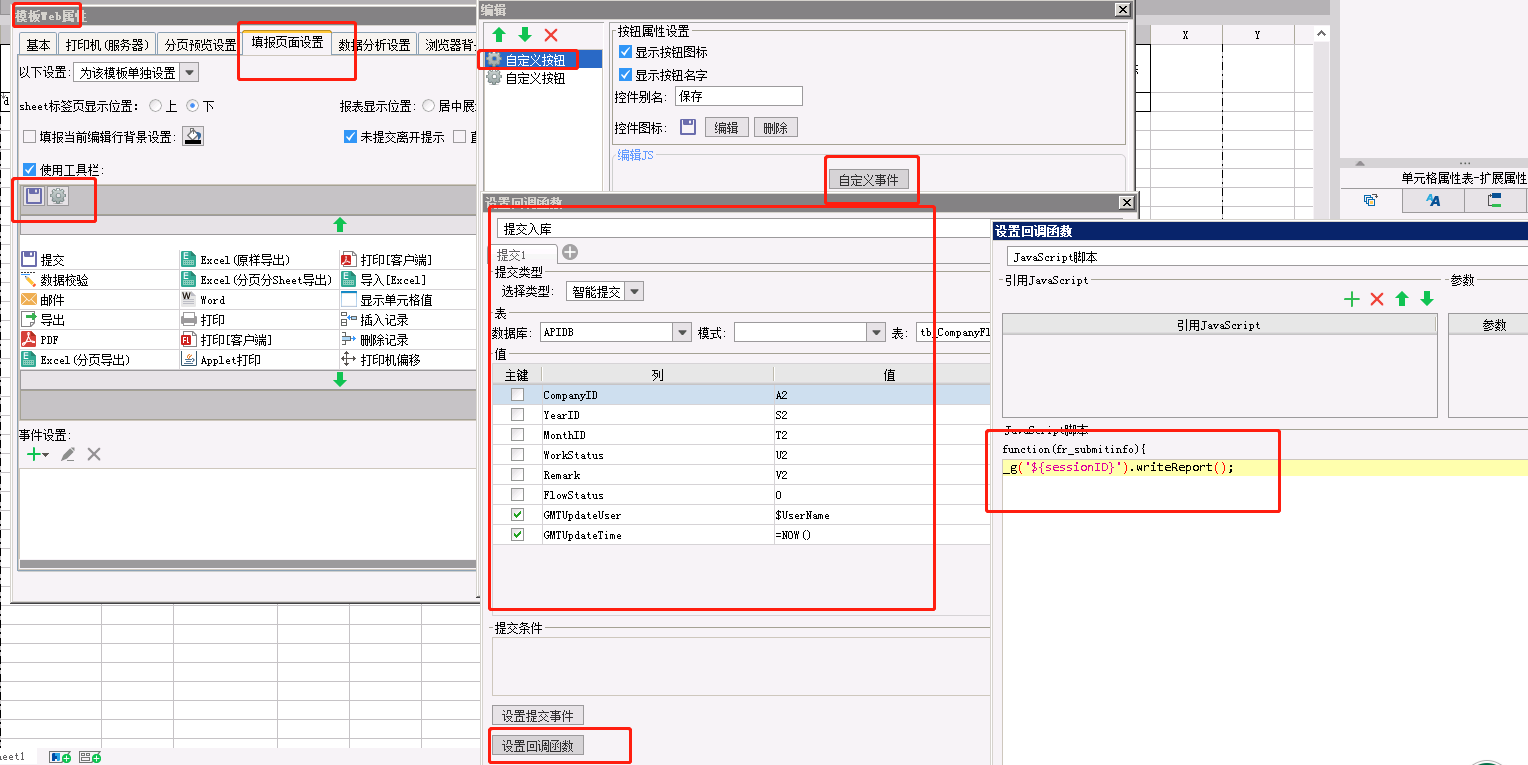Image resolution: width=1528 pixels, height=765 pixels.
Task: Add the 导入[Excel] import tool
Action: (x=383, y=280)
